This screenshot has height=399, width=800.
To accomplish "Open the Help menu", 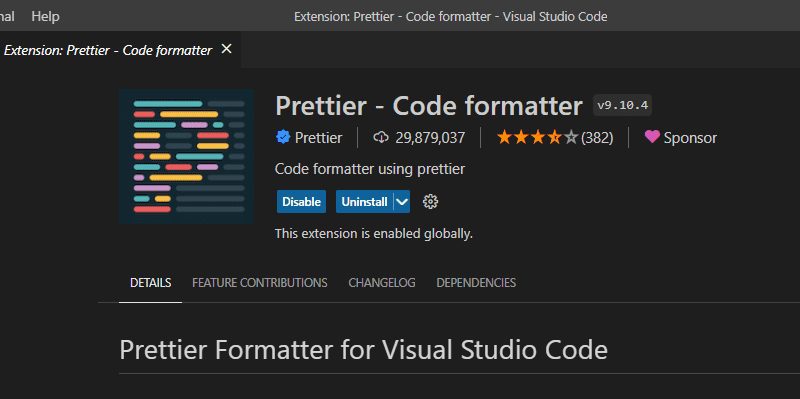I will (x=45, y=16).
